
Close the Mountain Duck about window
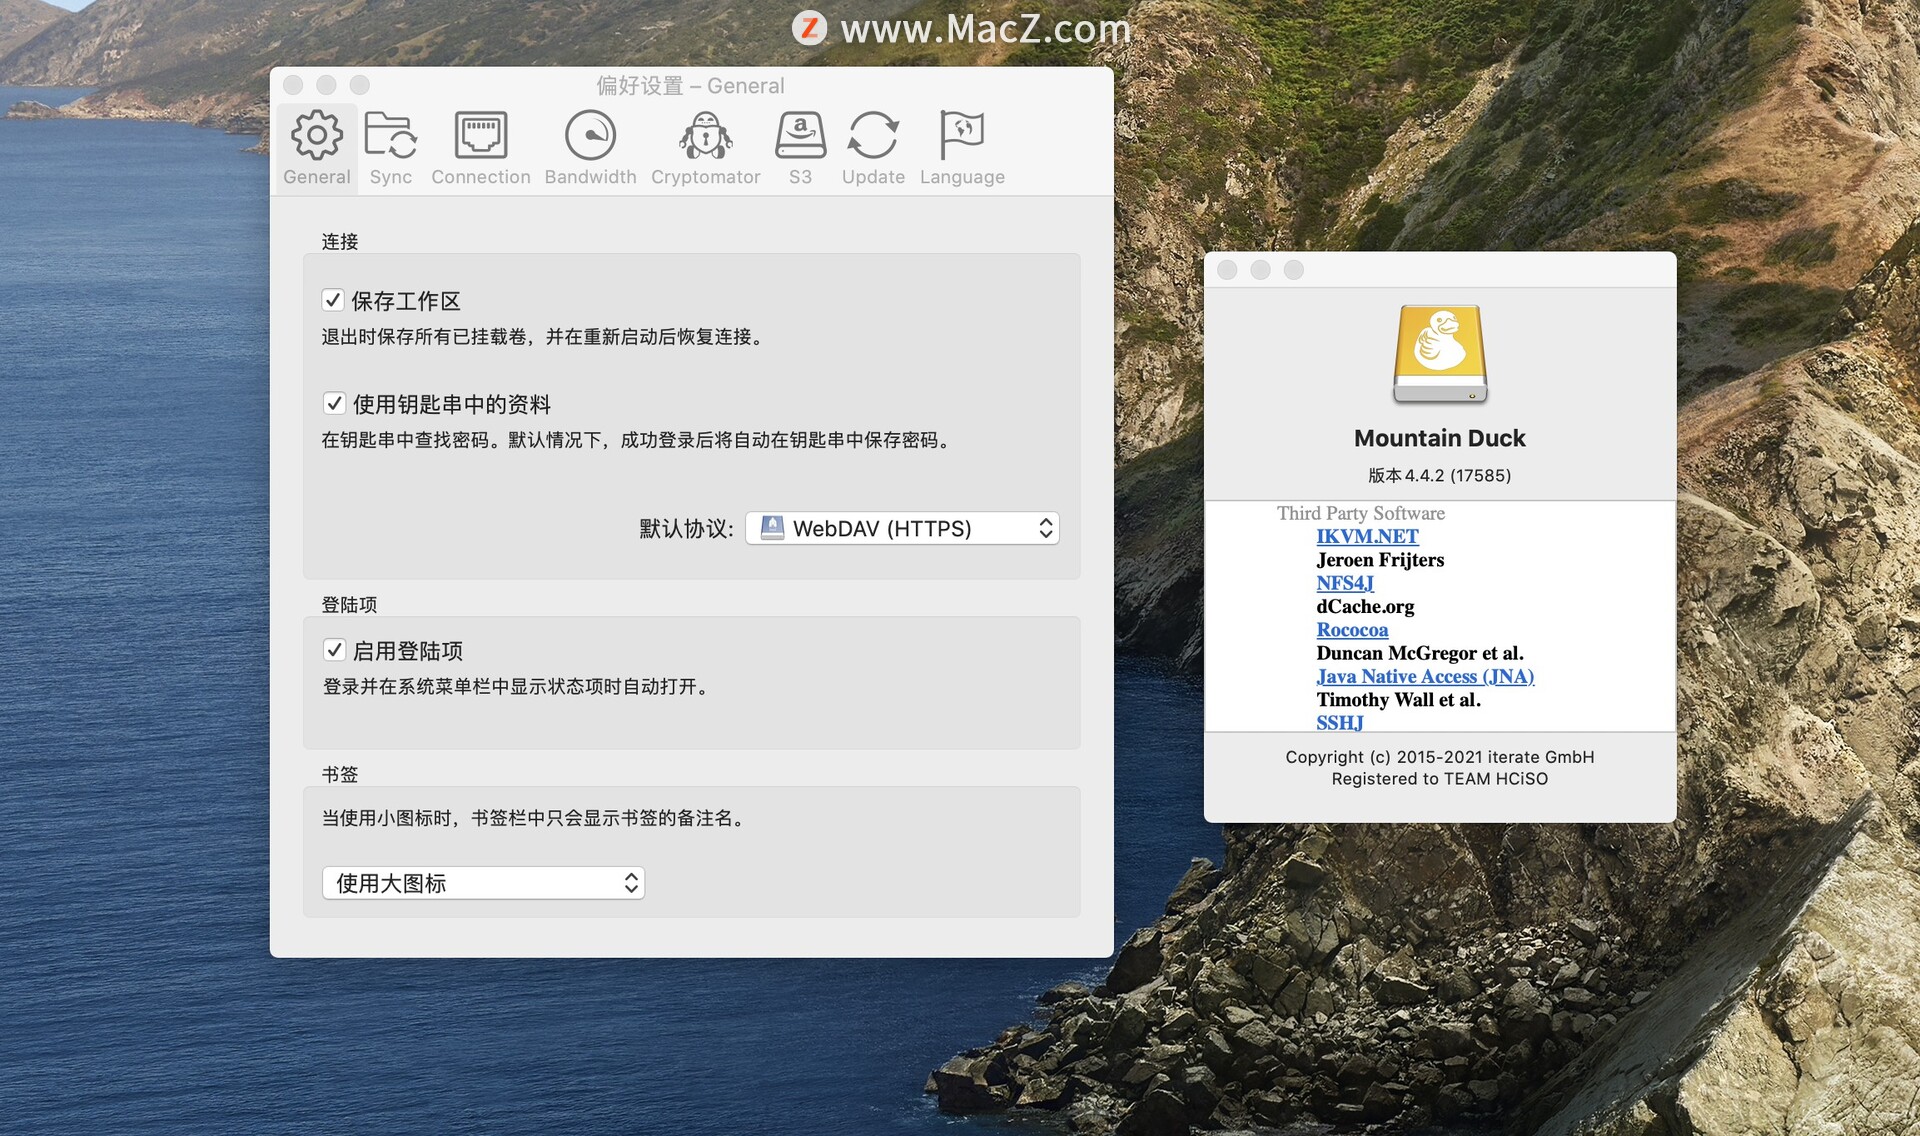(x=1227, y=270)
